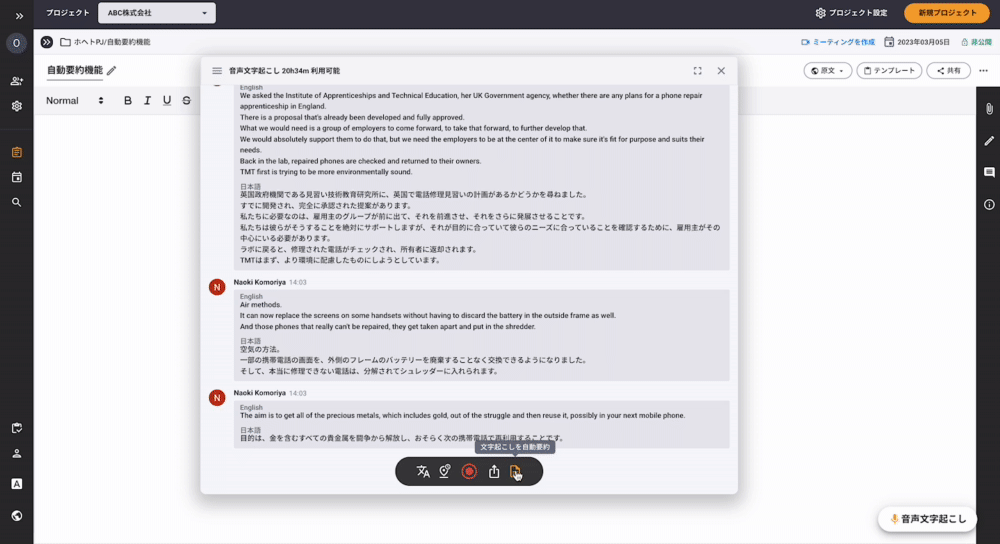Open the comments icon in right sidebar
This screenshot has width=1000, height=544.
click(988, 172)
